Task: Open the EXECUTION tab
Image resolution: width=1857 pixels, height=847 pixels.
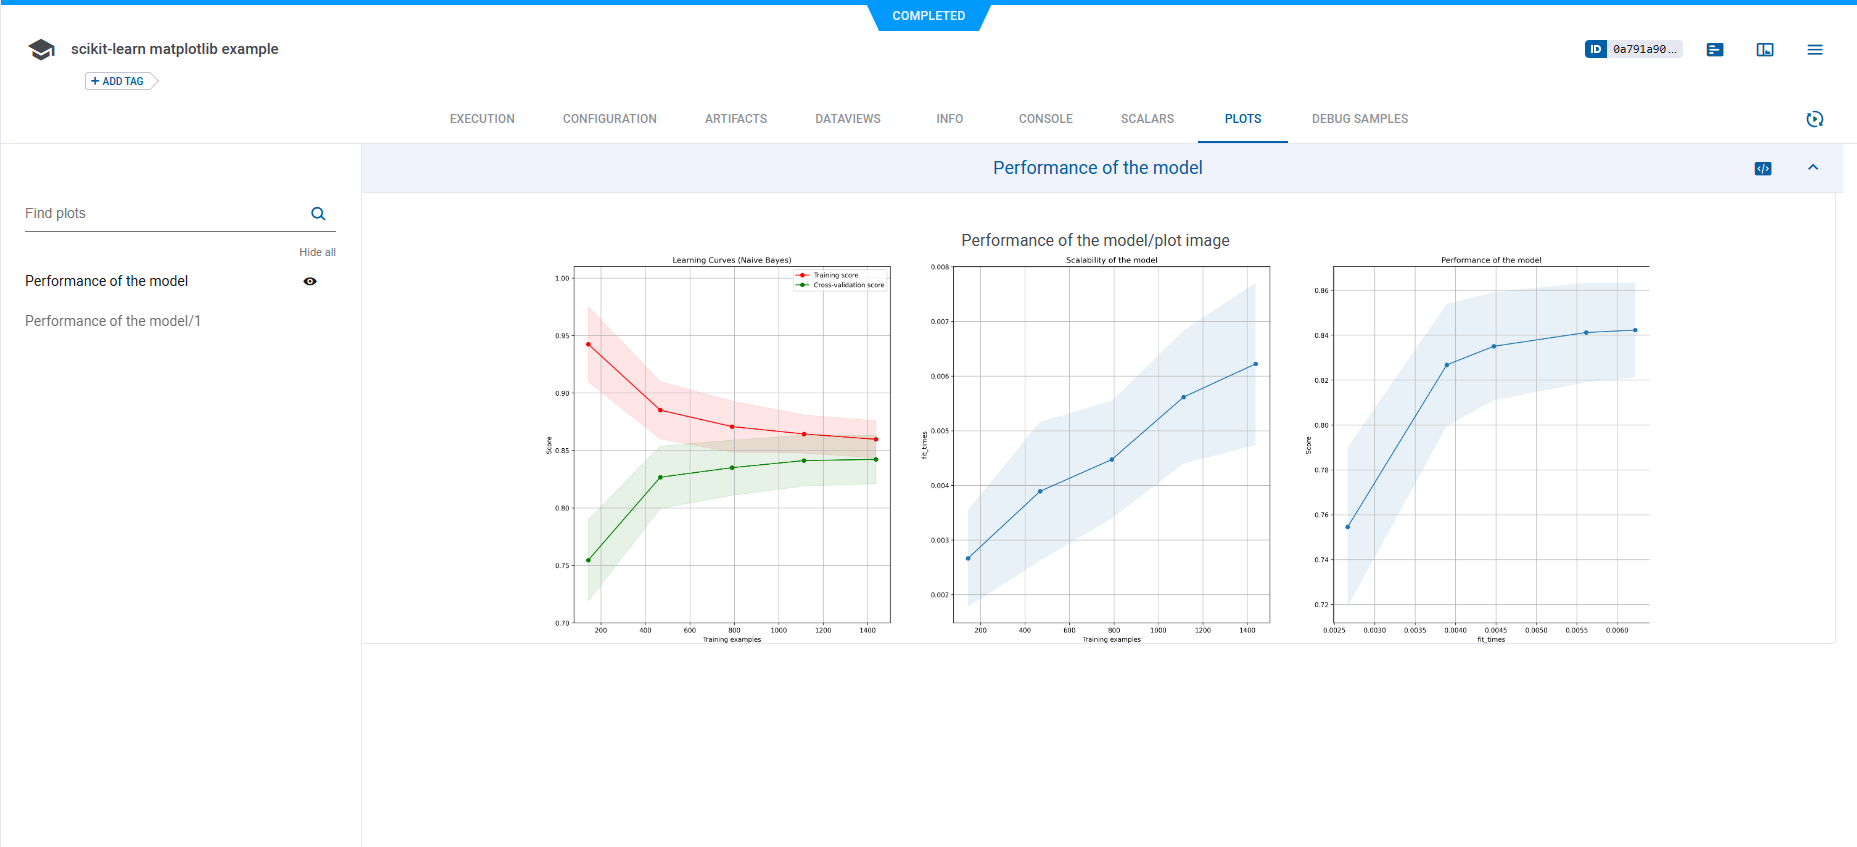Action: [x=482, y=119]
